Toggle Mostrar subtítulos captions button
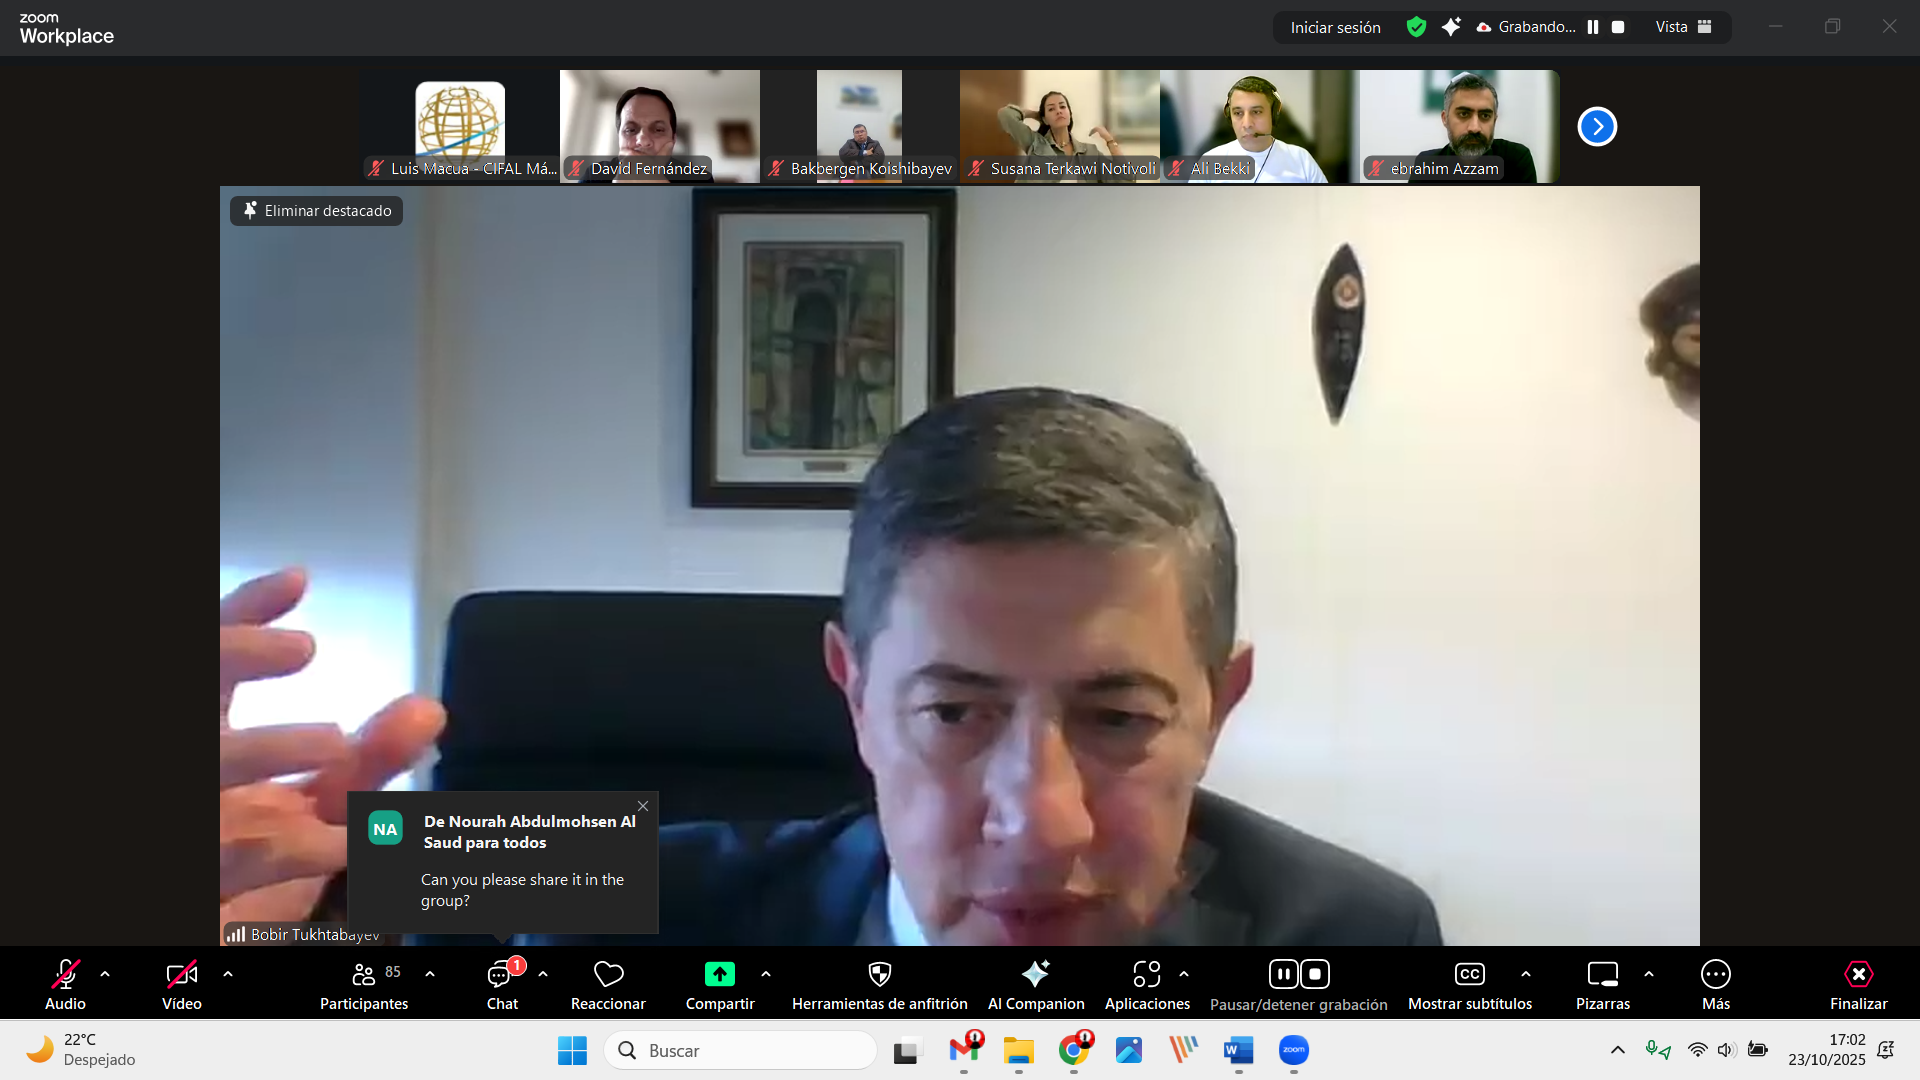This screenshot has width=1920, height=1080. (1469, 974)
